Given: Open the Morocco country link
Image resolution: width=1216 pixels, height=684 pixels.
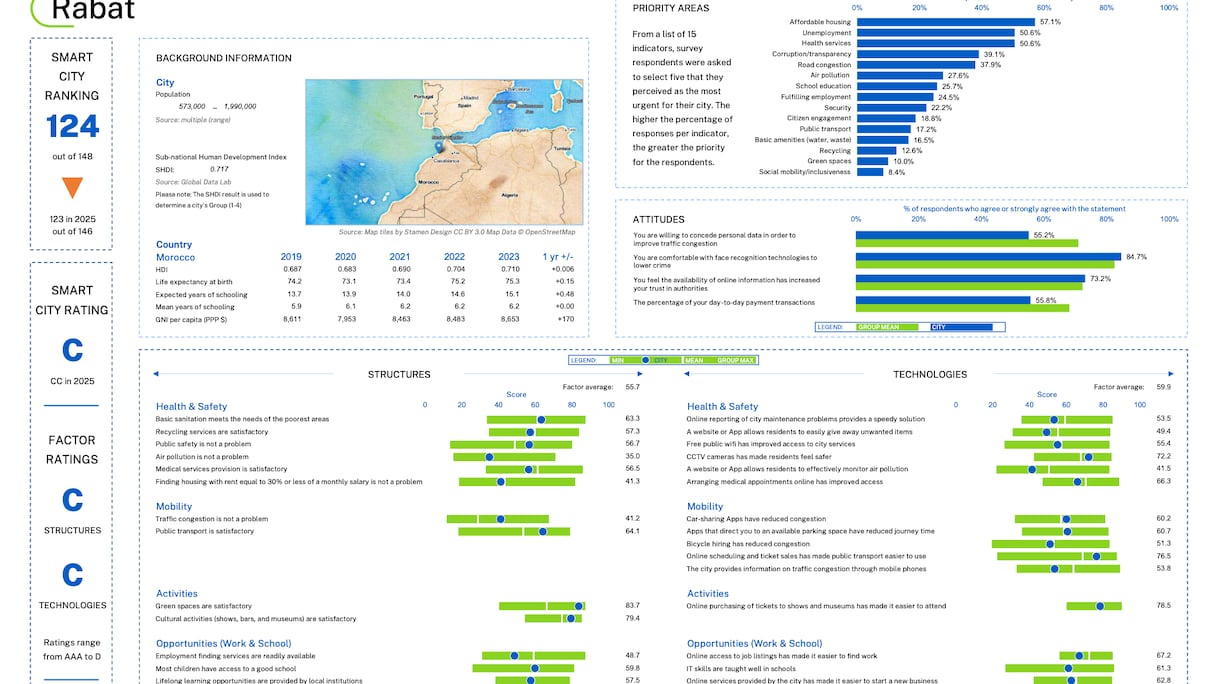Looking at the screenshot, I should 176,257.
